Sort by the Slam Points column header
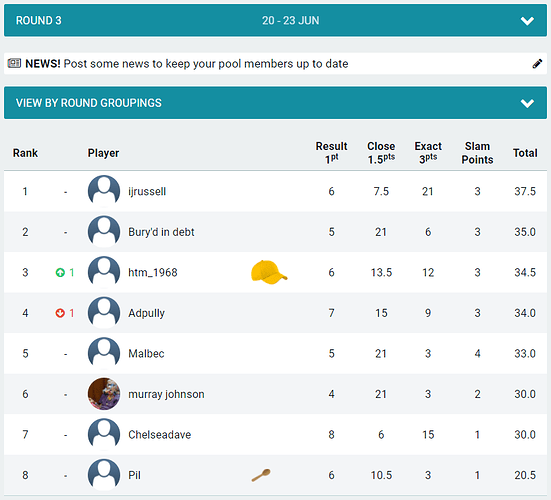Viewport: 551px width, 500px height. (x=477, y=153)
